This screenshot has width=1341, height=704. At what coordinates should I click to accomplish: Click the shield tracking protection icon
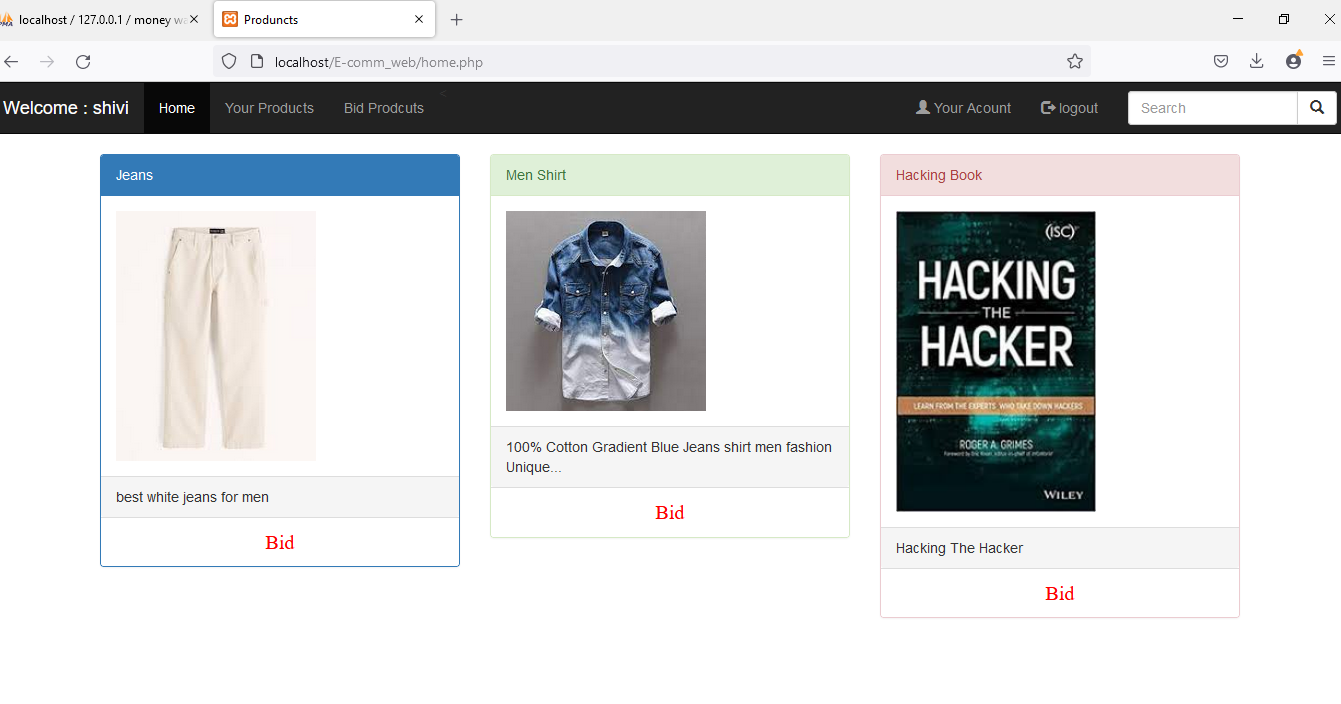[x=229, y=62]
